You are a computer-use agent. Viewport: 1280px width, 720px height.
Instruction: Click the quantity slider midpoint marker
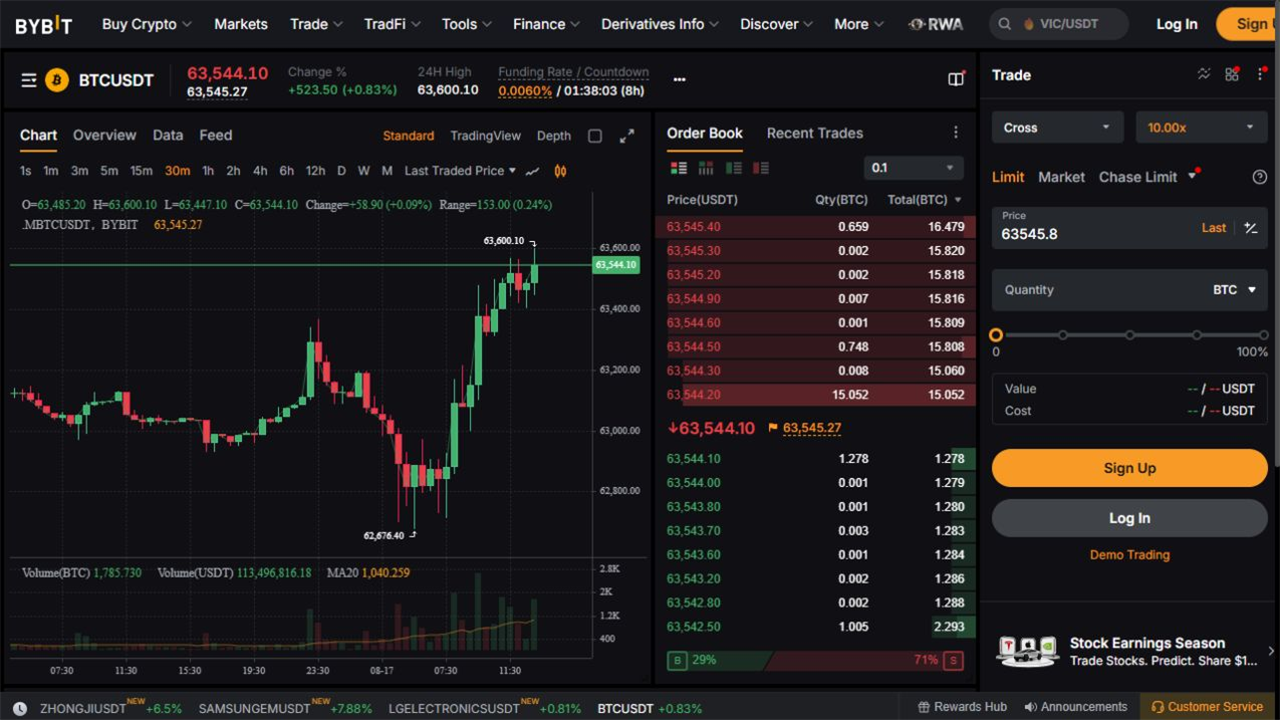tap(1130, 335)
